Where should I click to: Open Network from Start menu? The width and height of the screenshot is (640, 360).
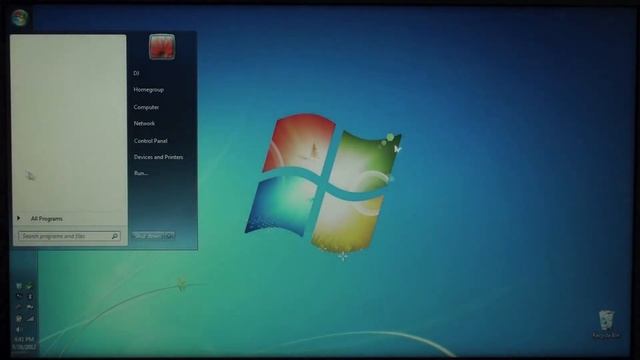(x=144, y=123)
